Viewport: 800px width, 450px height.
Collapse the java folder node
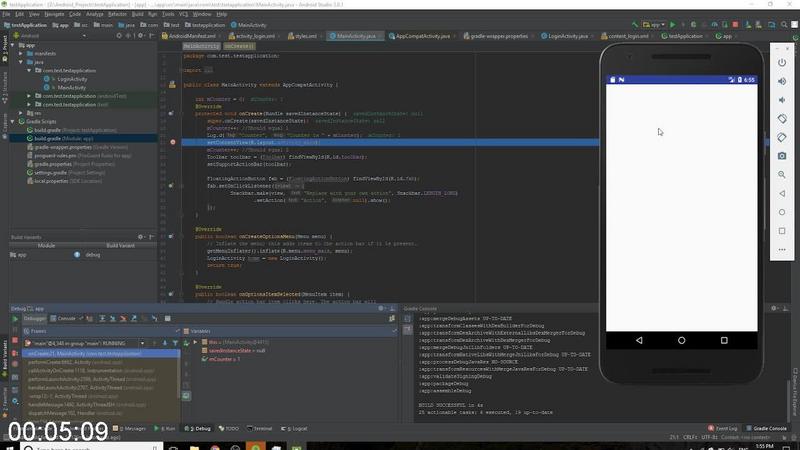(21, 62)
